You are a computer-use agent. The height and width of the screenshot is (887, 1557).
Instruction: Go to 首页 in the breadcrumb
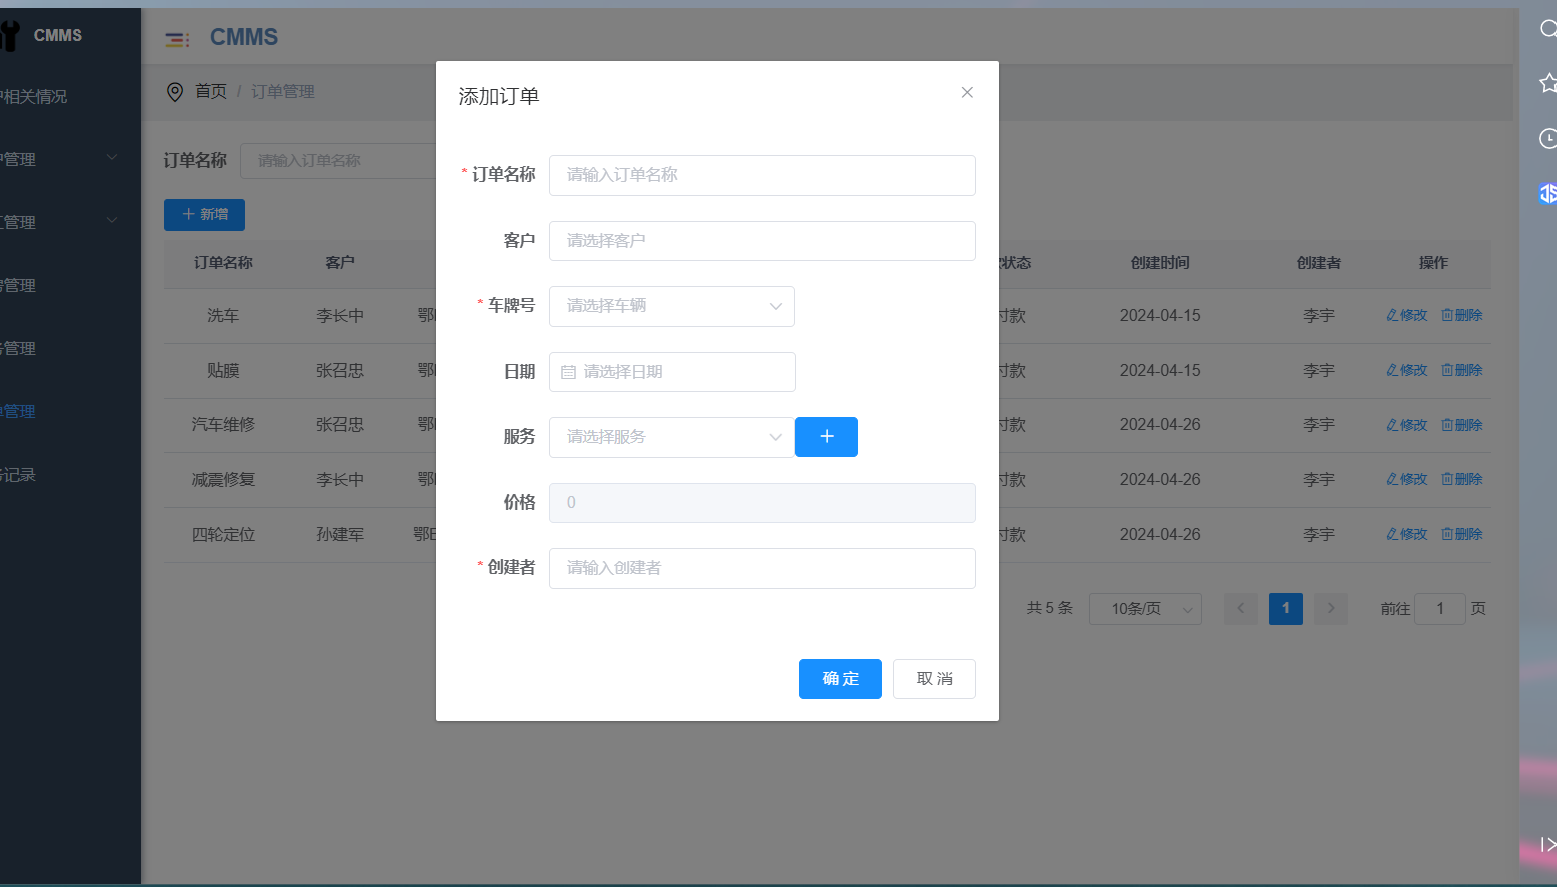[211, 91]
